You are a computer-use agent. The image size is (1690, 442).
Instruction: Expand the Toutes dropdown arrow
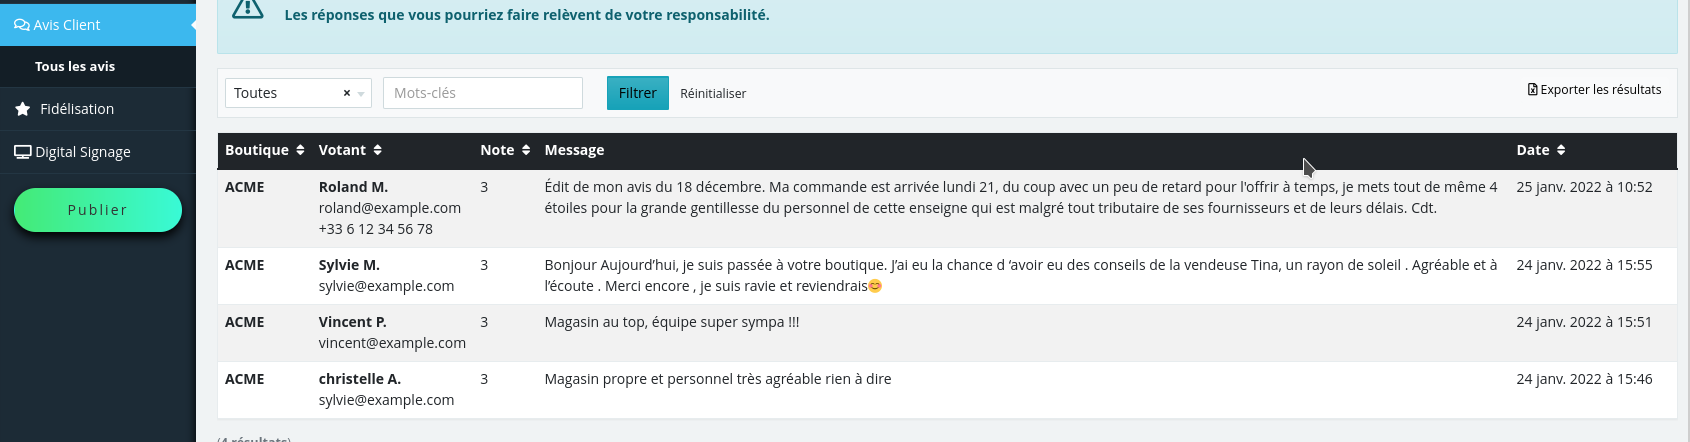pos(361,94)
